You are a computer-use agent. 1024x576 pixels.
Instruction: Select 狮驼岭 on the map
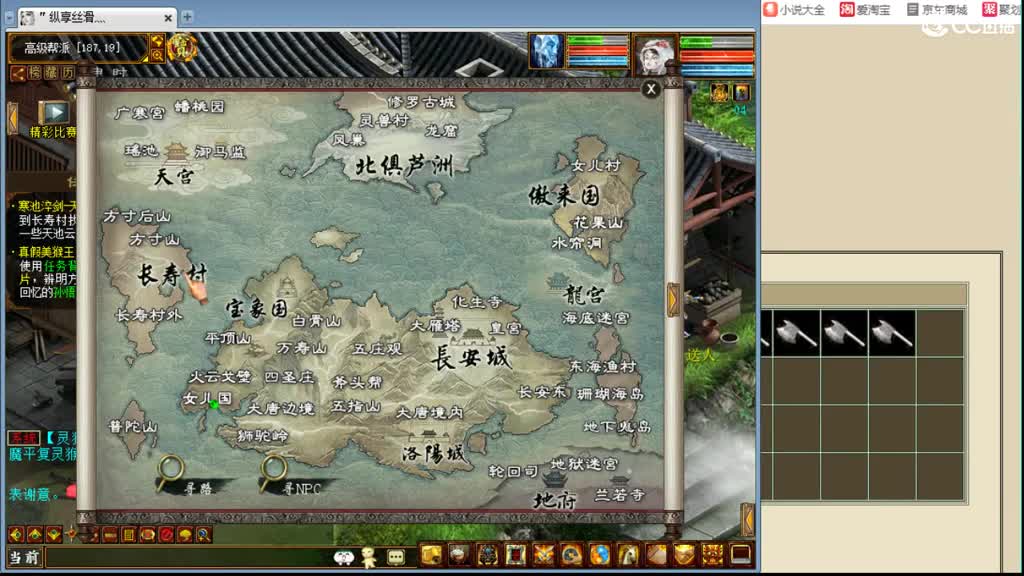pyautogui.click(x=263, y=435)
